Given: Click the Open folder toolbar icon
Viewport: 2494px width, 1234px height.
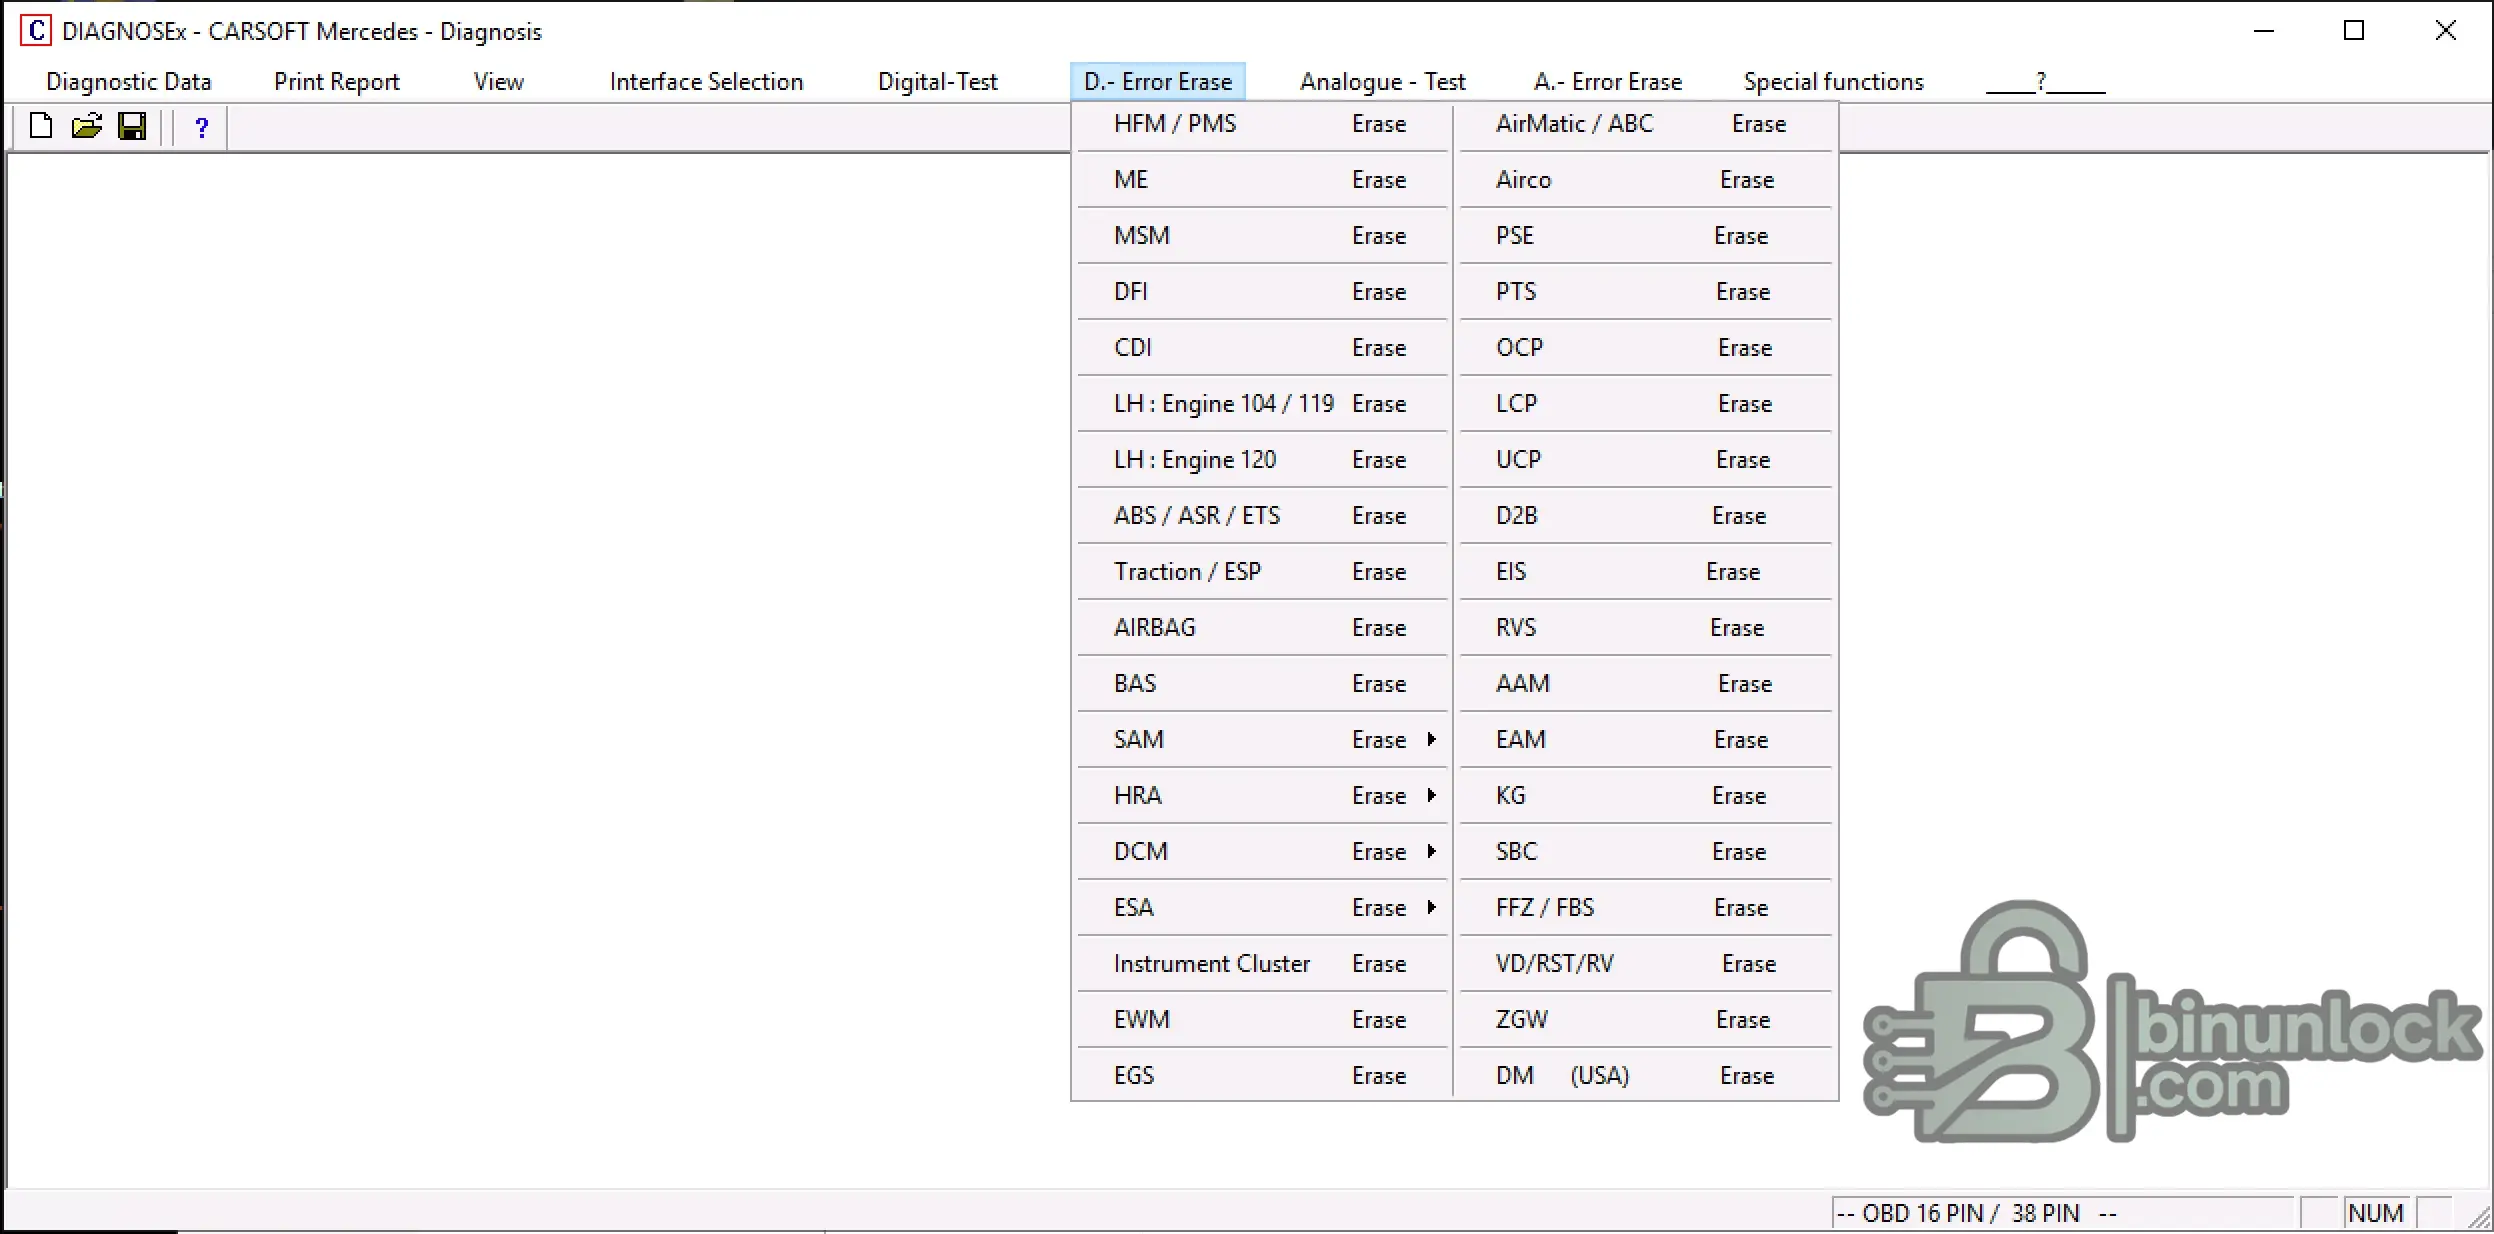Looking at the screenshot, I should pos(87,127).
